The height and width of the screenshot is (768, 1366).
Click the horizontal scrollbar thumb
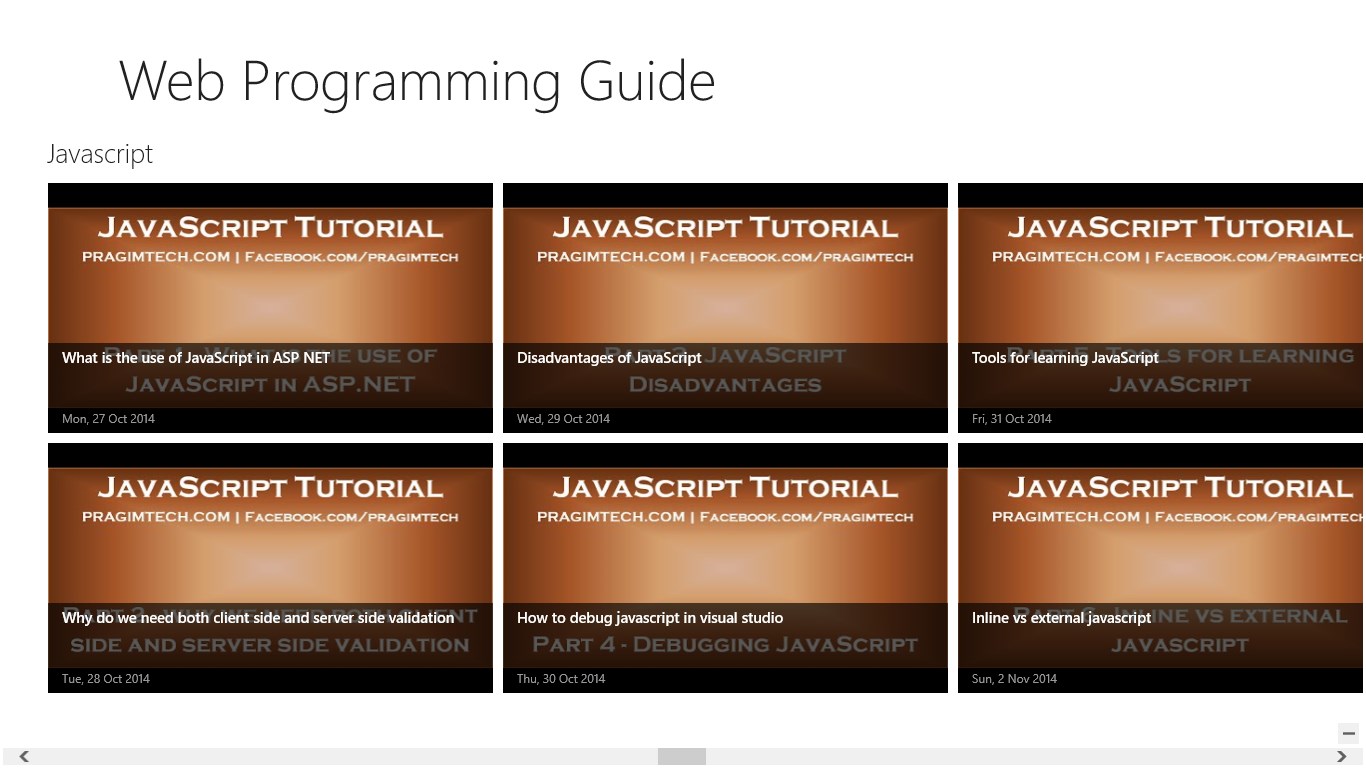pyautogui.click(x=681, y=757)
